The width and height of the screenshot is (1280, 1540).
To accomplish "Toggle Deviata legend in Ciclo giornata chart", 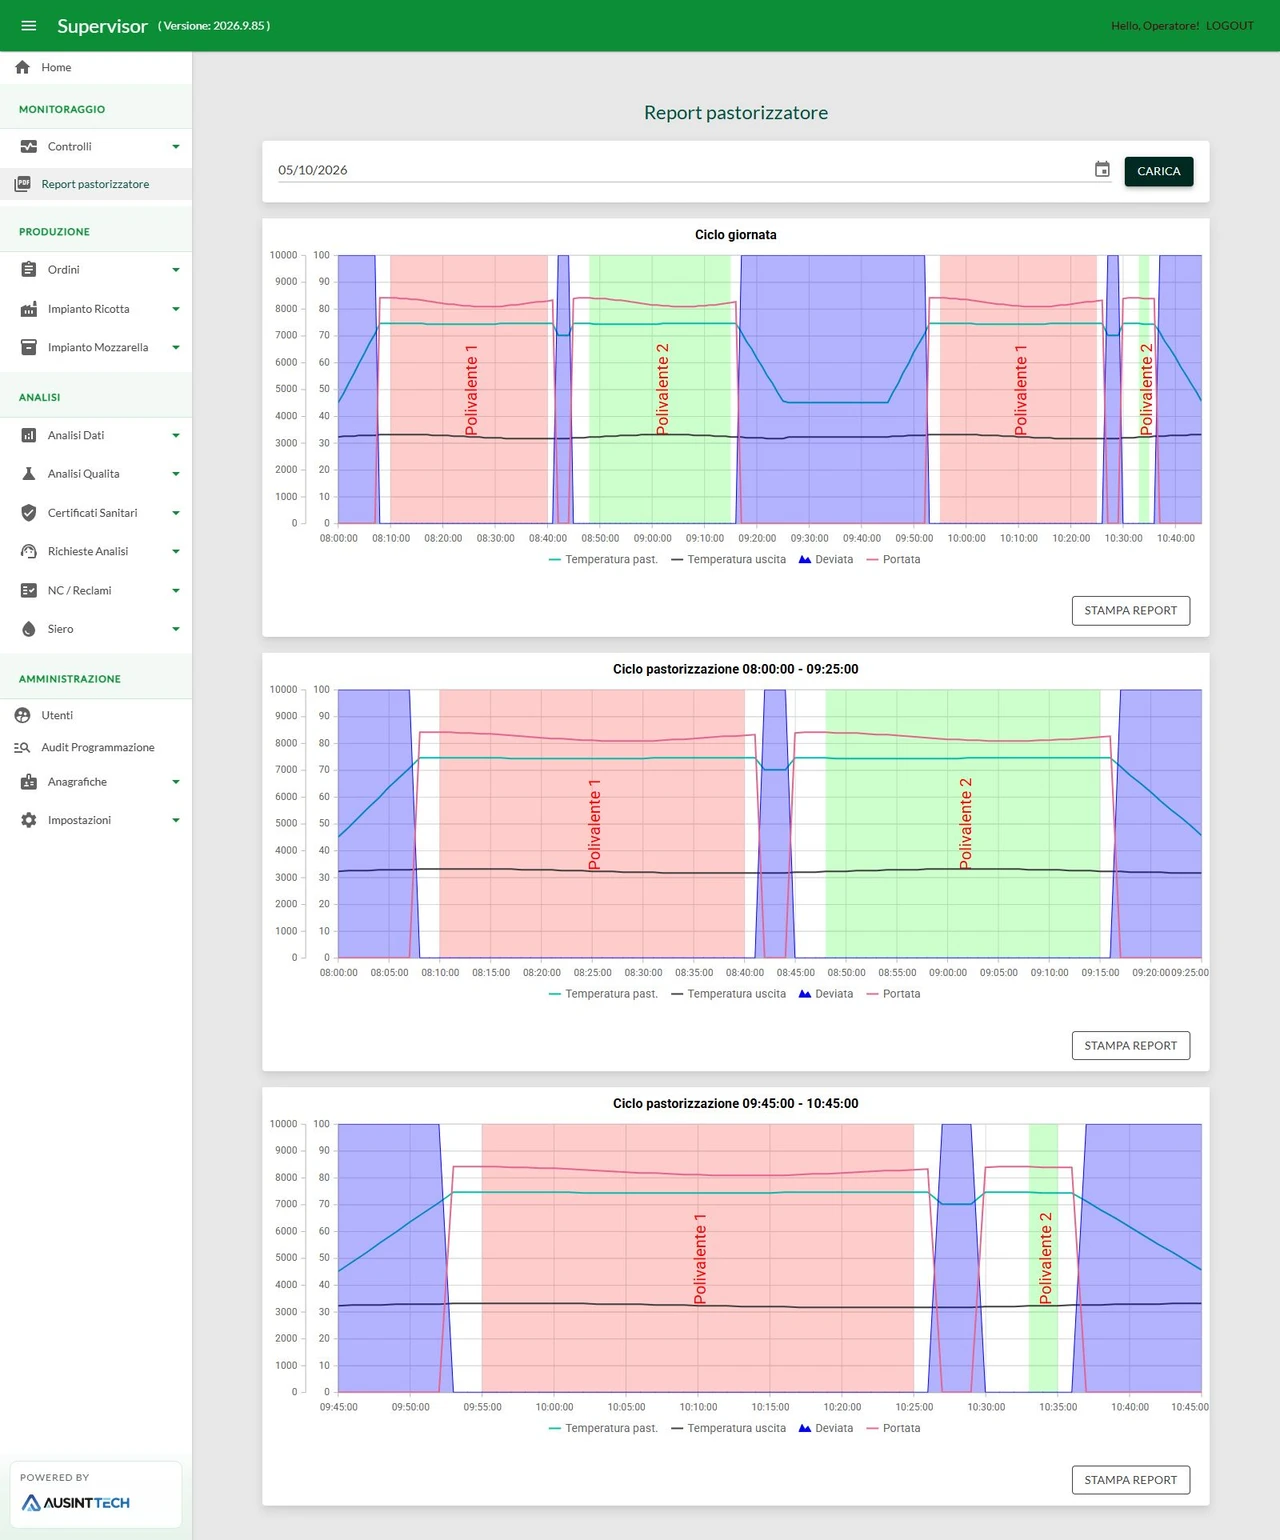I will pyautogui.click(x=826, y=560).
